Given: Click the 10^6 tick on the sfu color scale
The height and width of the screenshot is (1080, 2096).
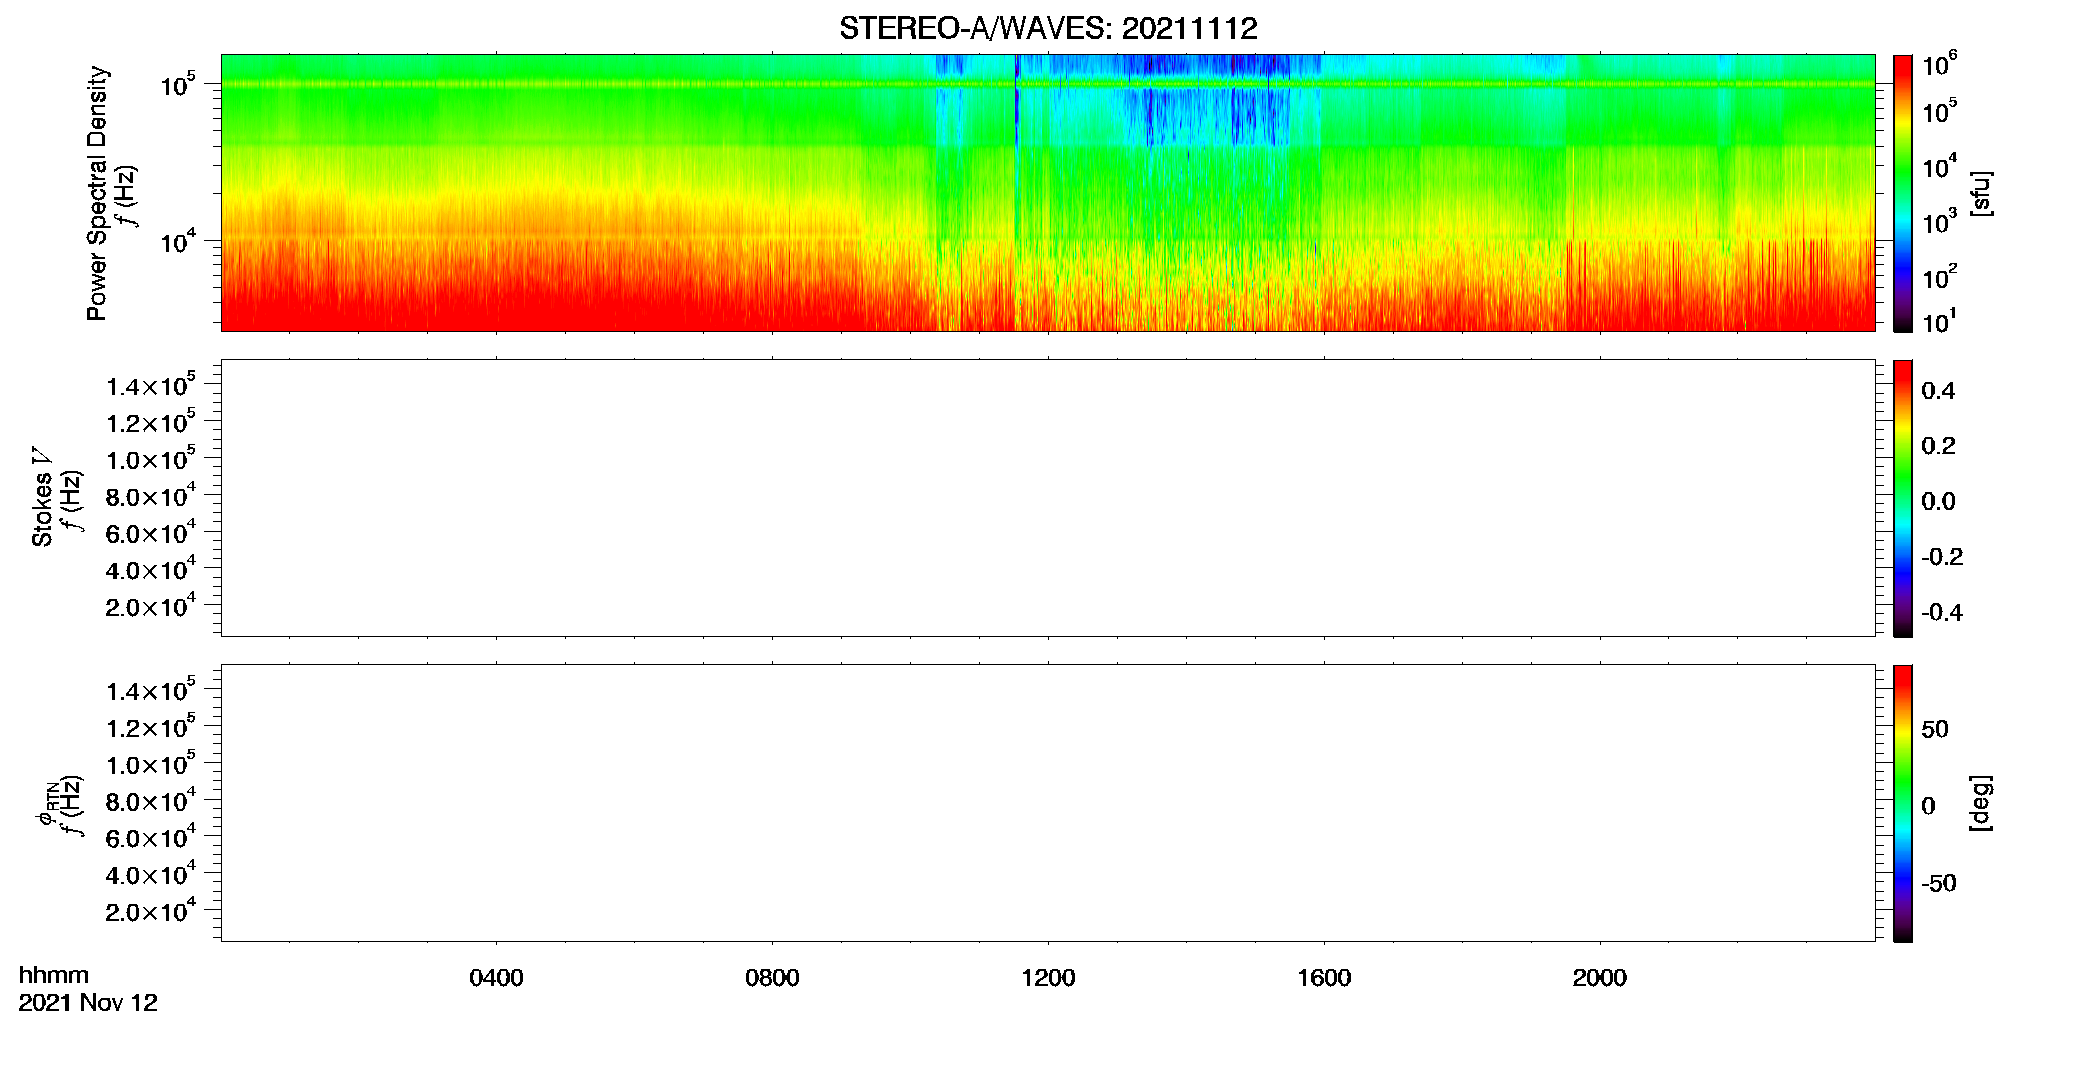Looking at the screenshot, I should click(1939, 65).
